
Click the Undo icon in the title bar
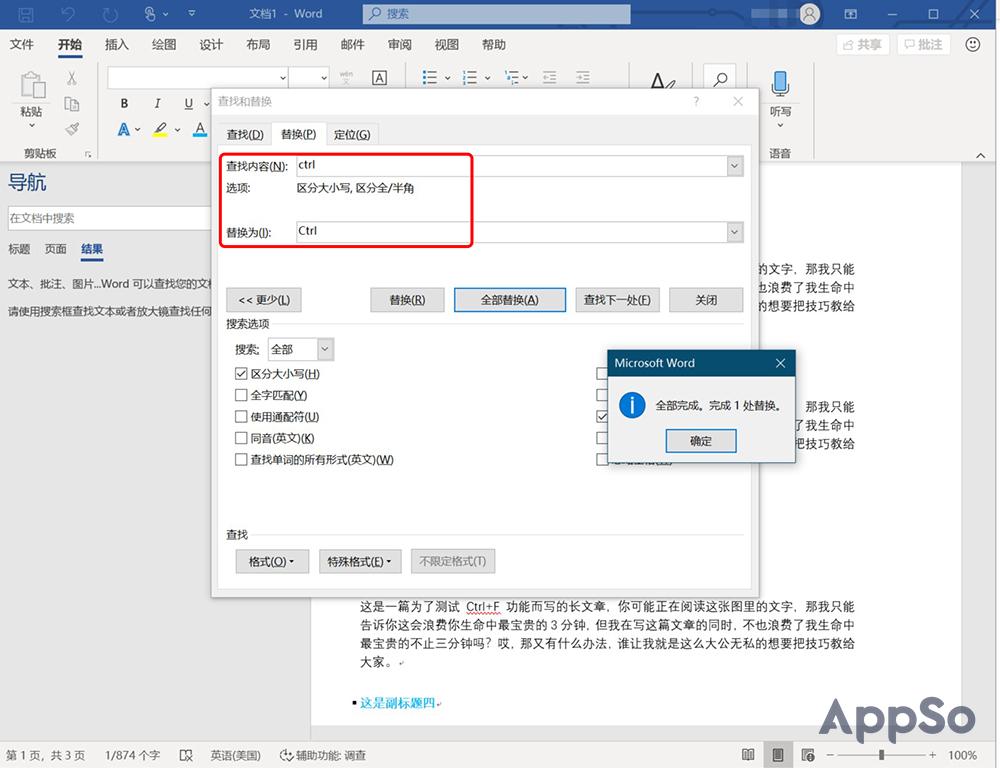[x=68, y=14]
